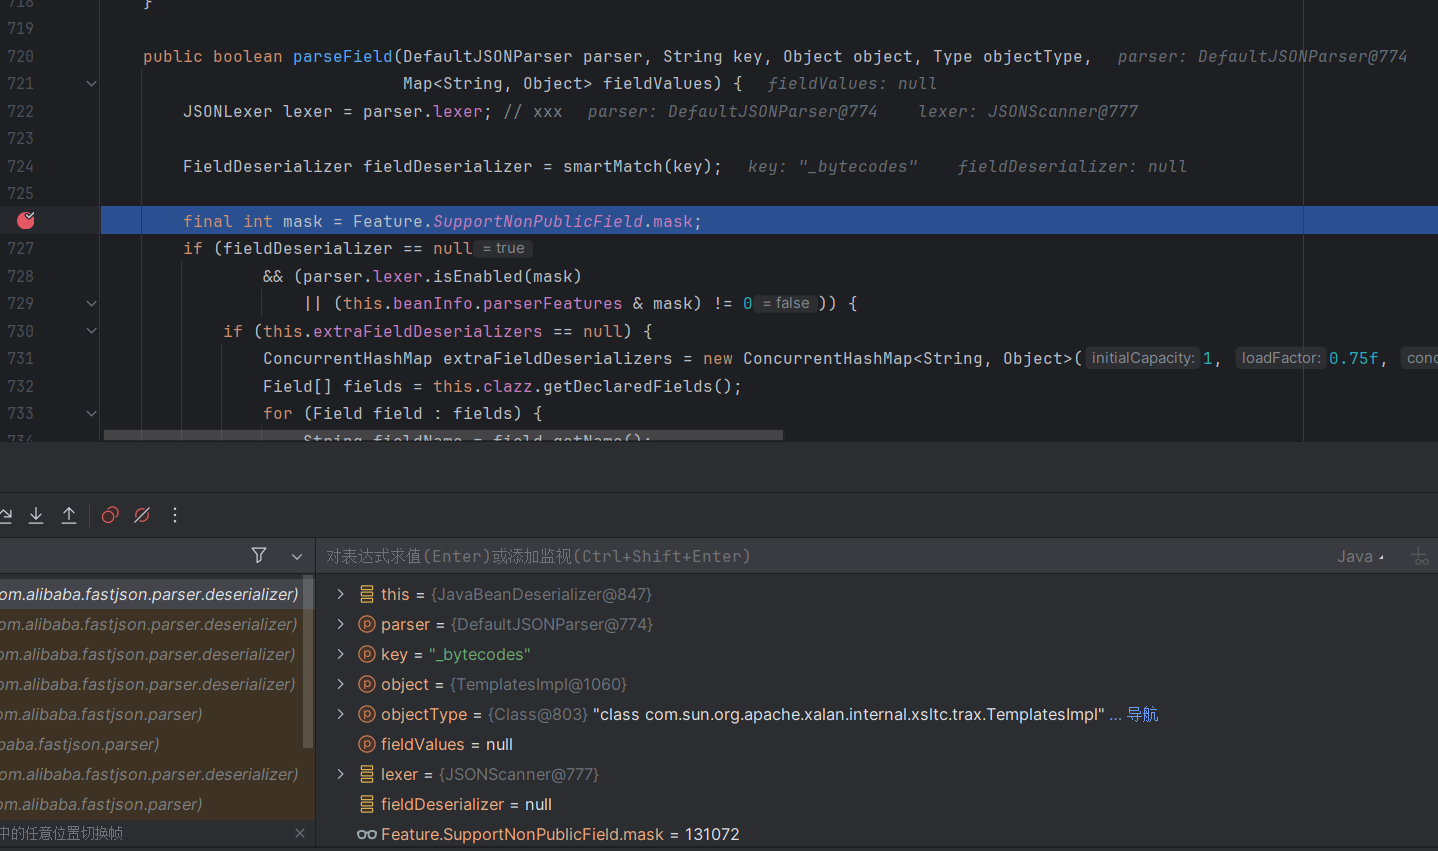Click the glasses watch icon for Feature.SupportNonPublicField.mask
Screen dimensions: 1438x851
(x=367, y=834)
